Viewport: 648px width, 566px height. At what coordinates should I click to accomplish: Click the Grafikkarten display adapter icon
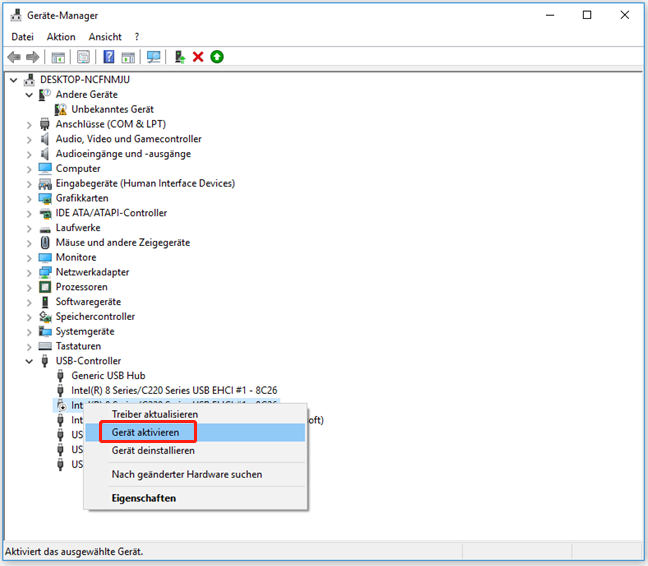click(45, 198)
